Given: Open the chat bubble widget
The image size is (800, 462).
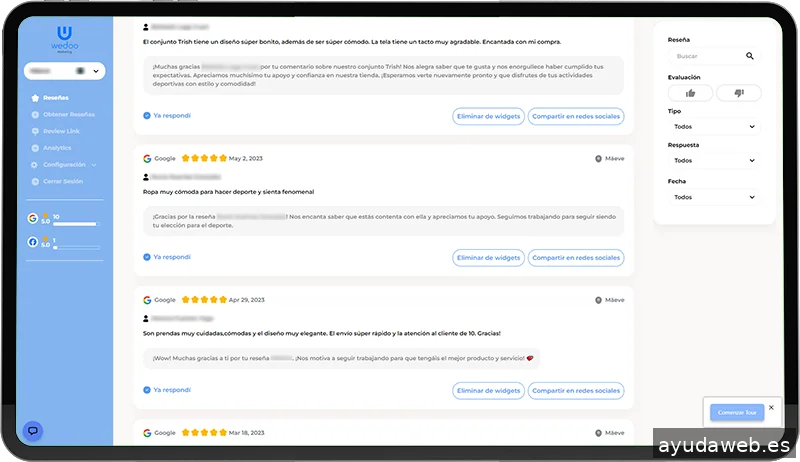Looking at the screenshot, I should pyautogui.click(x=33, y=431).
